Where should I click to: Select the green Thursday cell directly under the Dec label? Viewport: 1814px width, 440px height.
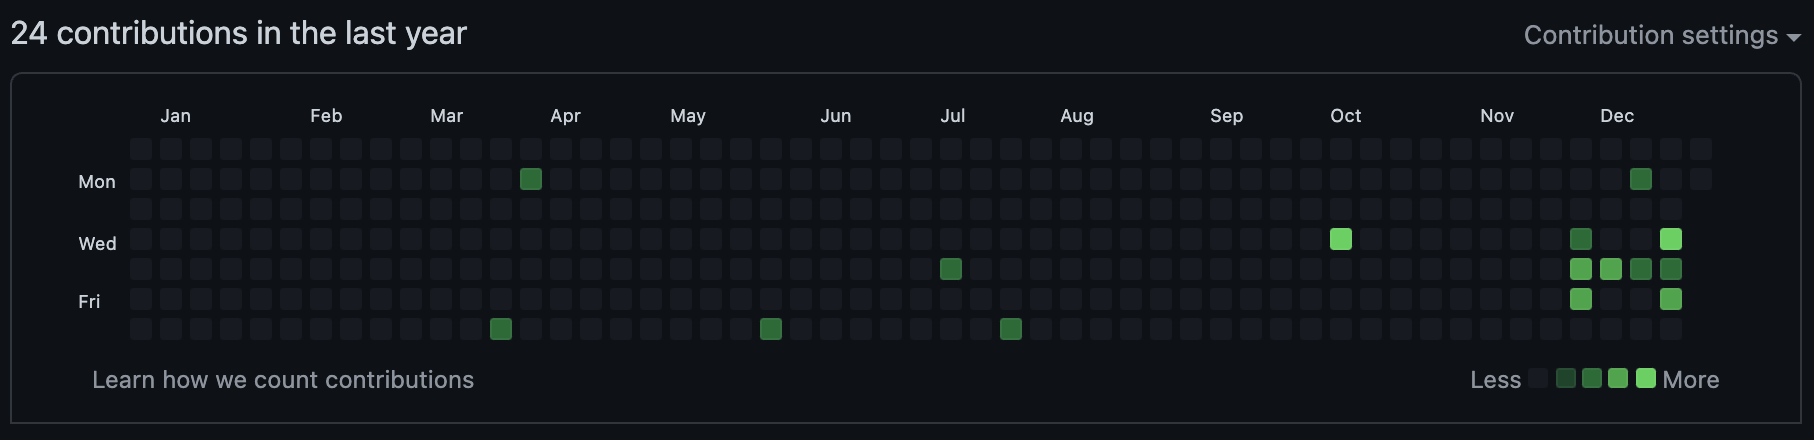click(x=1611, y=269)
